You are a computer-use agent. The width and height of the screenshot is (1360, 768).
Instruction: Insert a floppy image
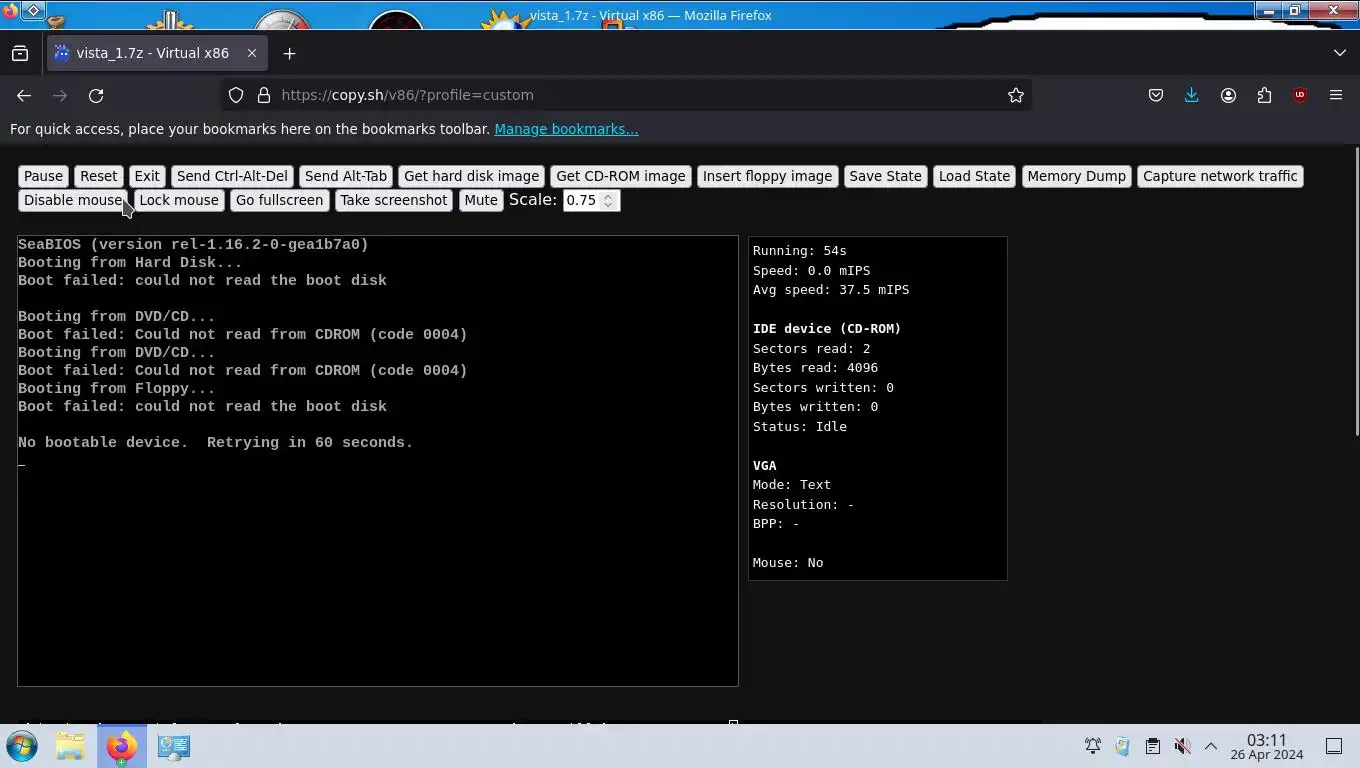767,176
